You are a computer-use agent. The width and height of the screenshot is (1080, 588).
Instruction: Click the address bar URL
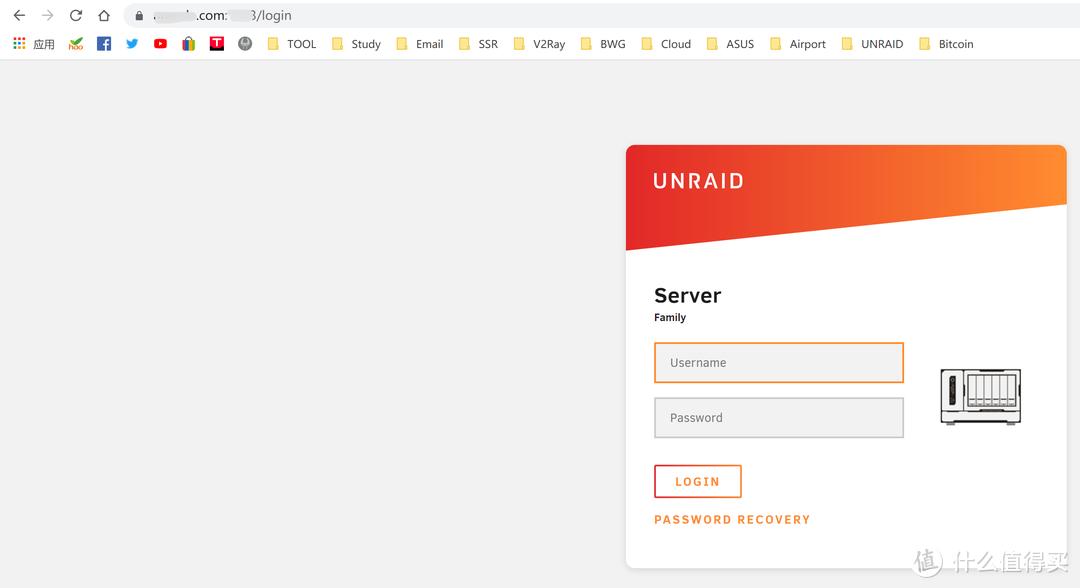222,15
